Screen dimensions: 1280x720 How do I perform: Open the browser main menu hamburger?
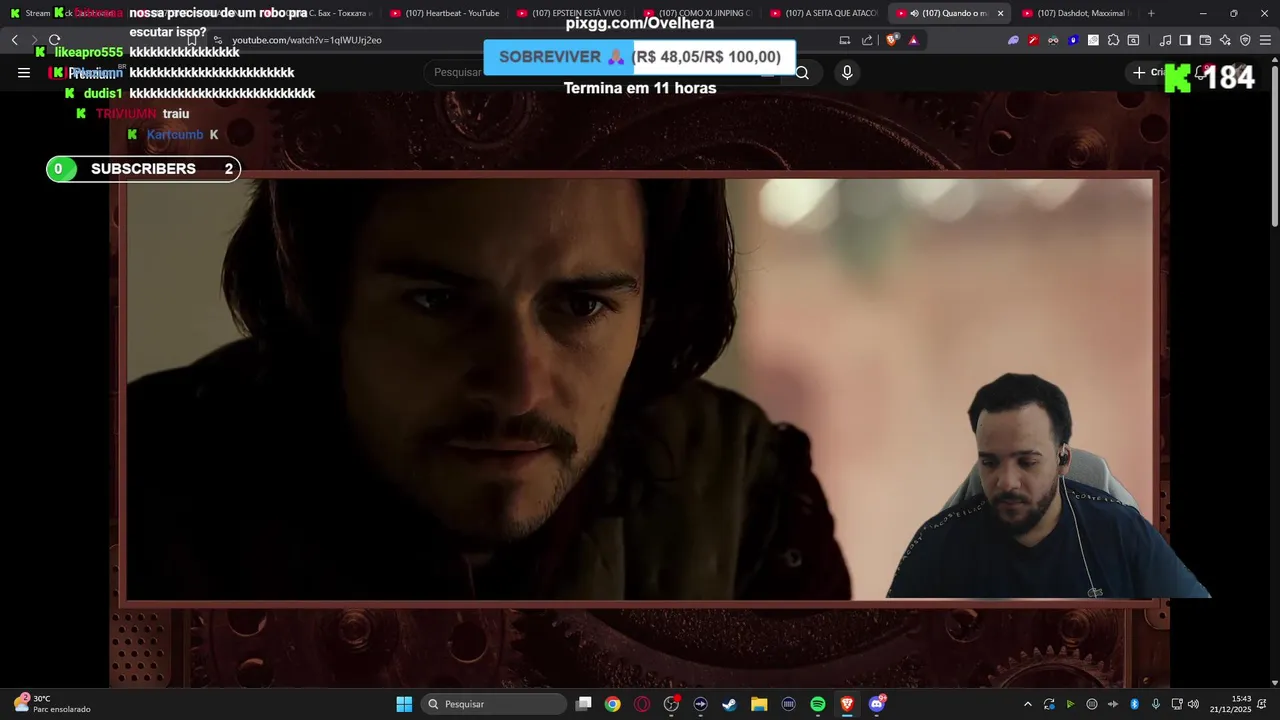click(1265, 40)
